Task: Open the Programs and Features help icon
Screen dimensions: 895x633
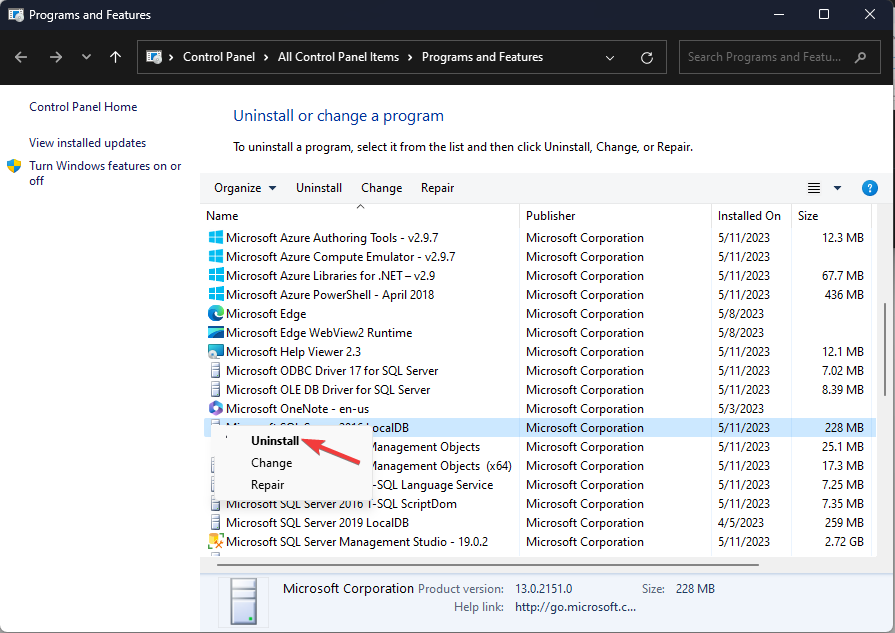Action: click(869, 187)
